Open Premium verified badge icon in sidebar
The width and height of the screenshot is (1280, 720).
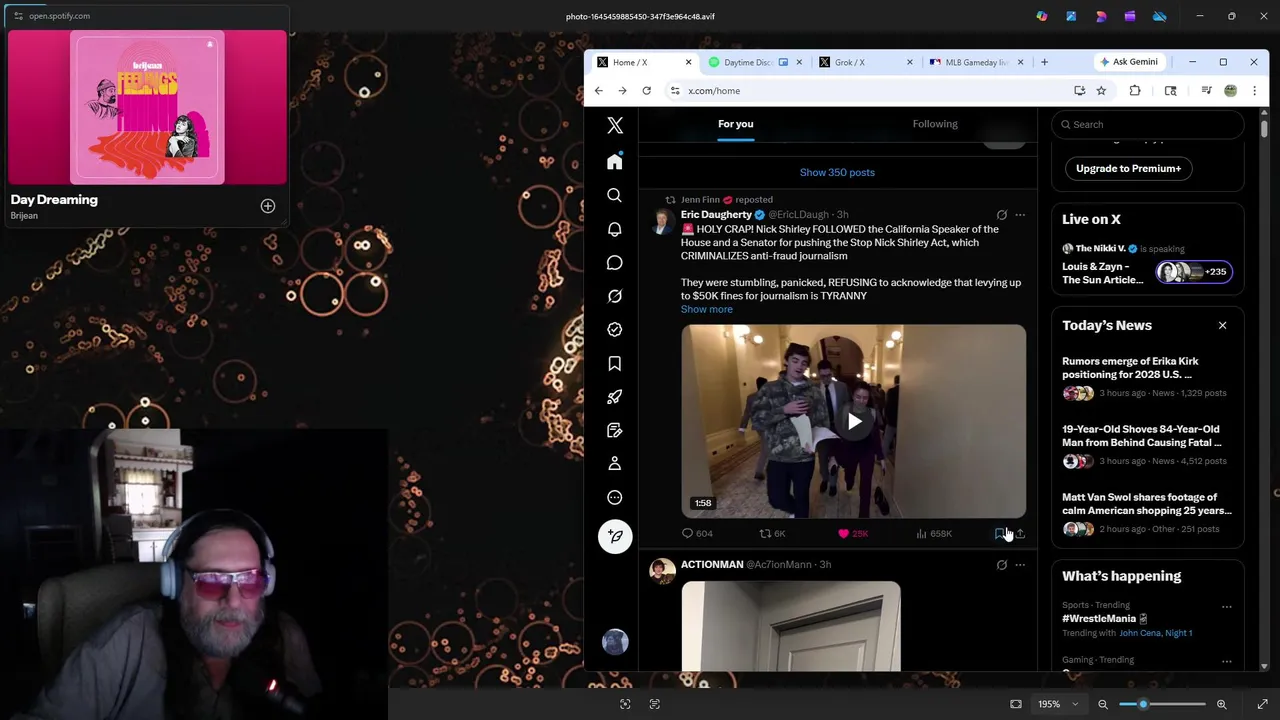click(x=615, y=329)
